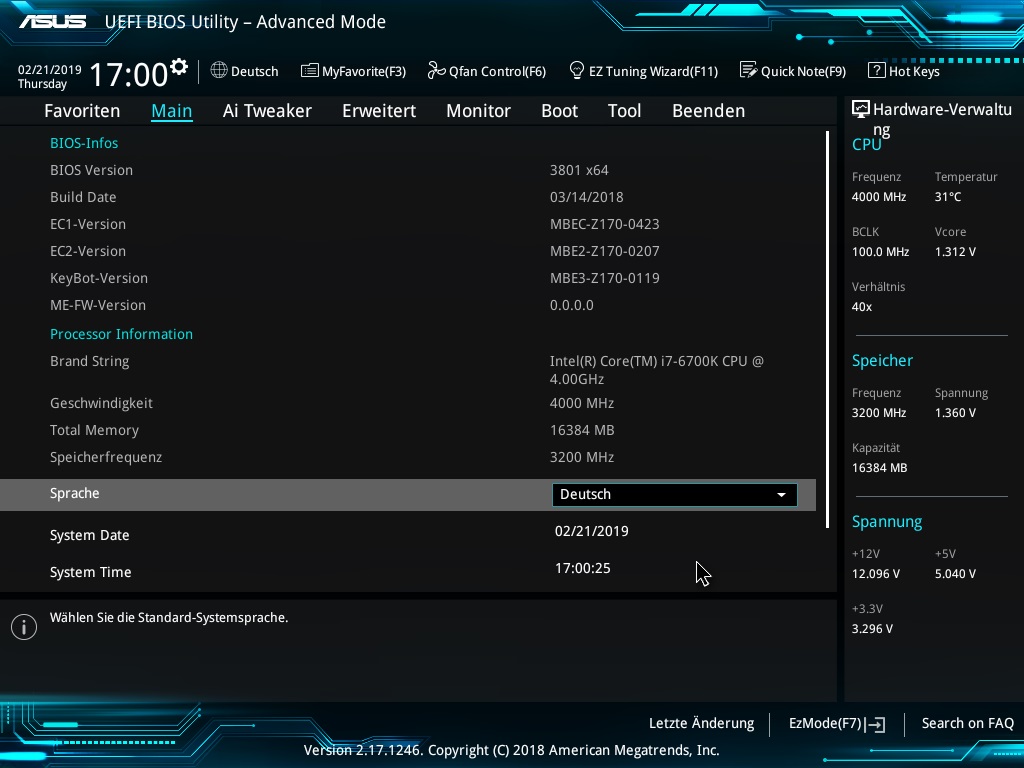Open the Ai Tweaker tab
This screenshot has height=768, width=1024.
[267, 111]
